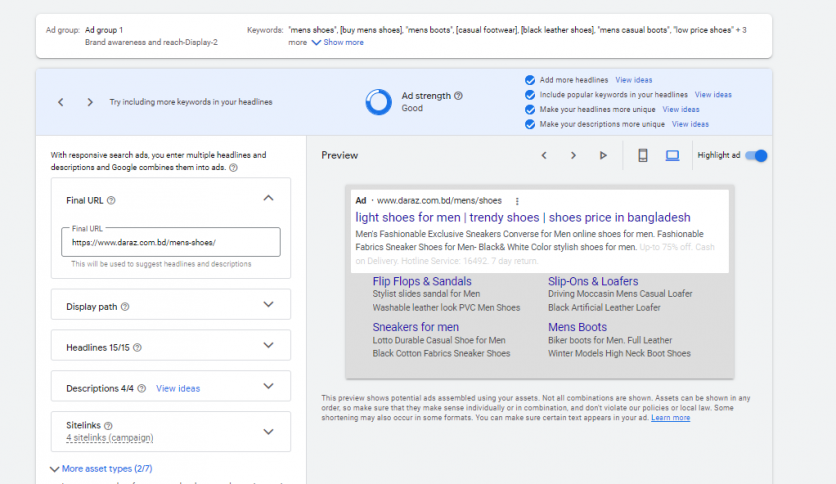836x484 pixels.
Task: Click checkmark beside Add more headlines
Action: (530, 80)
